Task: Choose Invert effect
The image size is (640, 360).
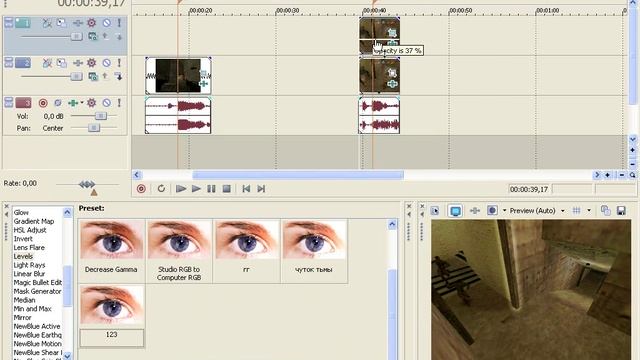Action: click(23, 239)
